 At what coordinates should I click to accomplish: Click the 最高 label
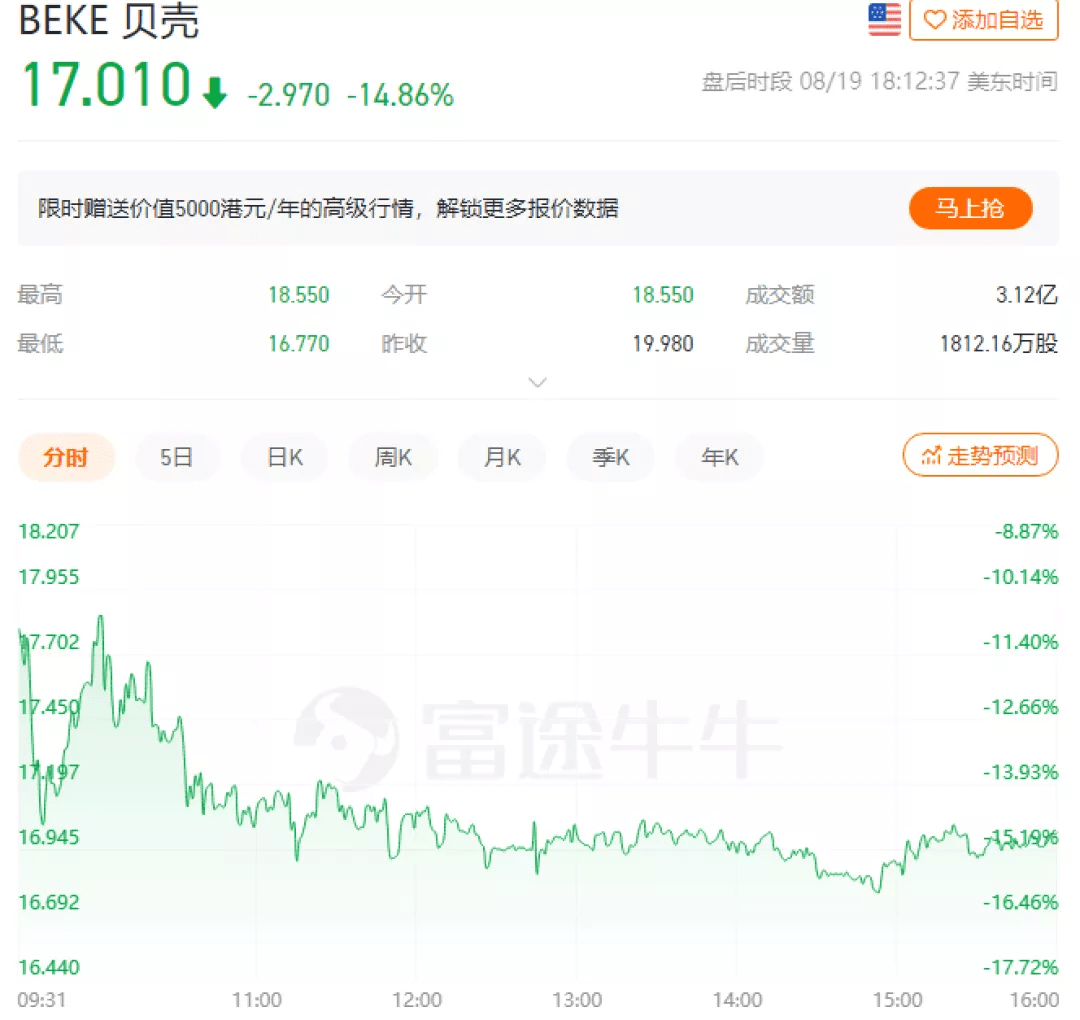click(40, 295)
